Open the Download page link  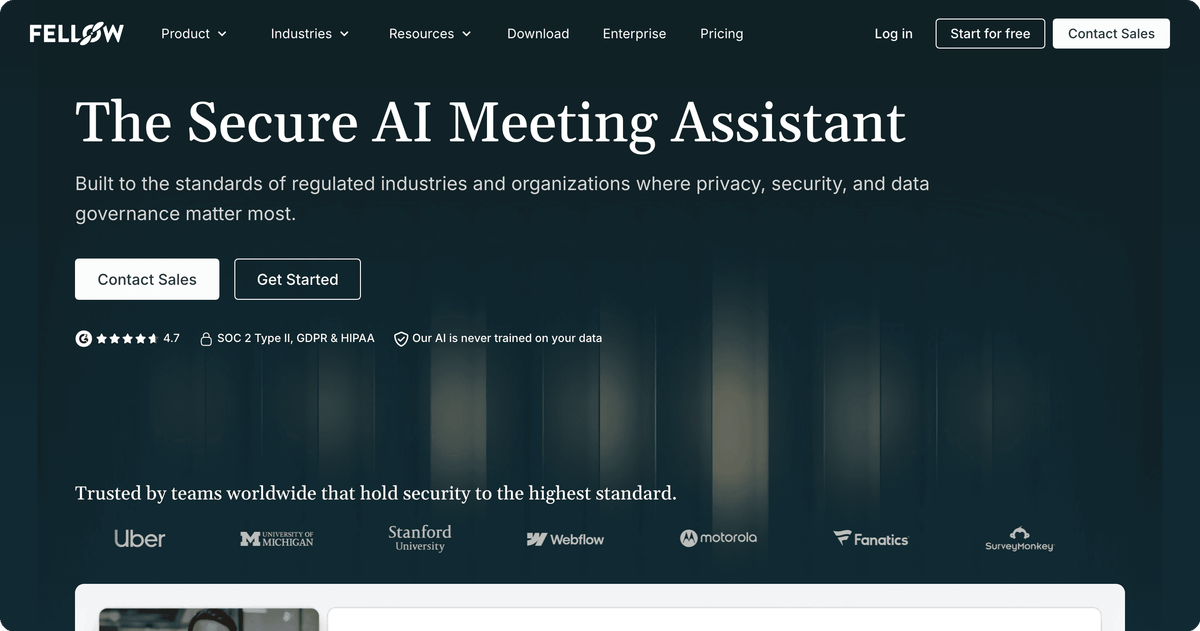coord(538,34)
